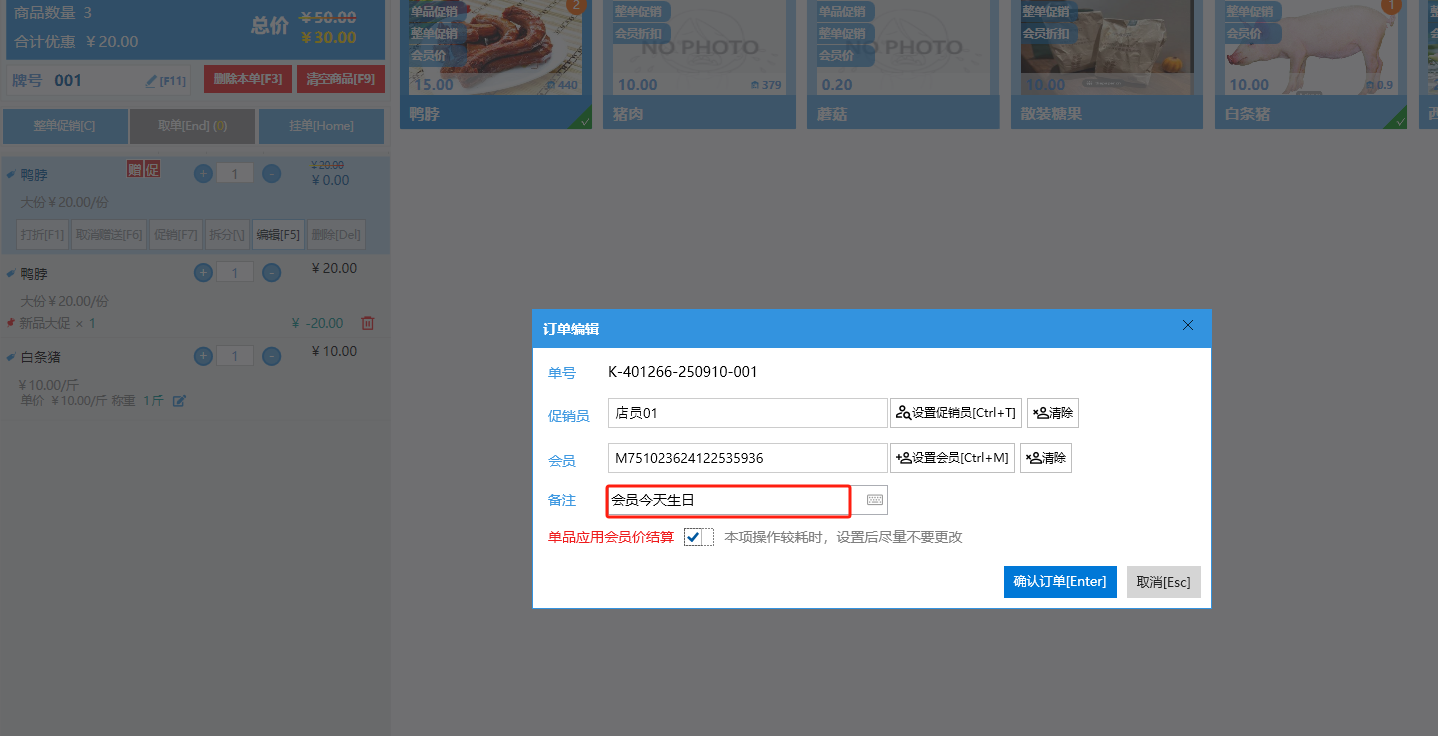Confirm the order with 确认订单 button
Screen dimensions: 1438x736
click(1059, 582)
